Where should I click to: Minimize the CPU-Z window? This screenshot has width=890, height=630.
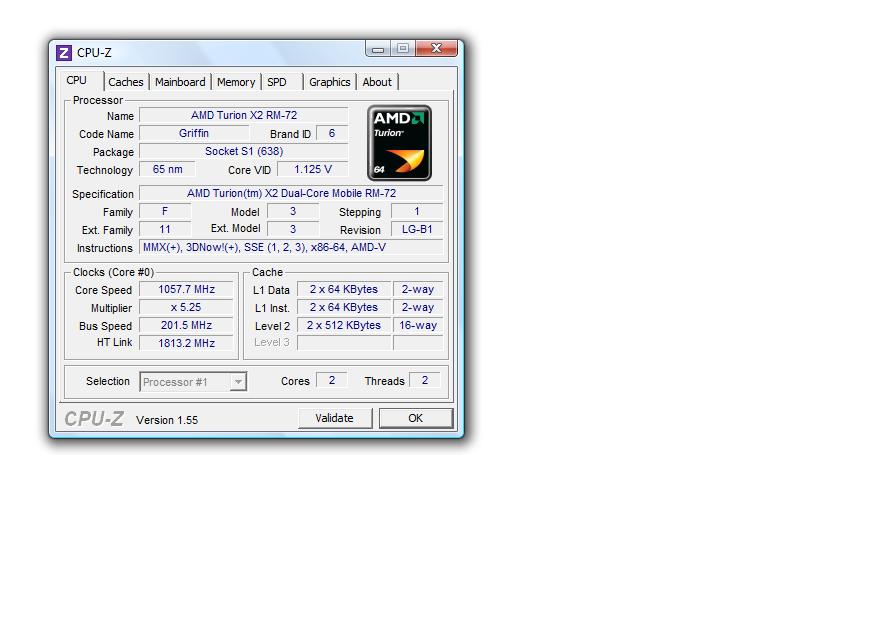(x=378, y=48)
